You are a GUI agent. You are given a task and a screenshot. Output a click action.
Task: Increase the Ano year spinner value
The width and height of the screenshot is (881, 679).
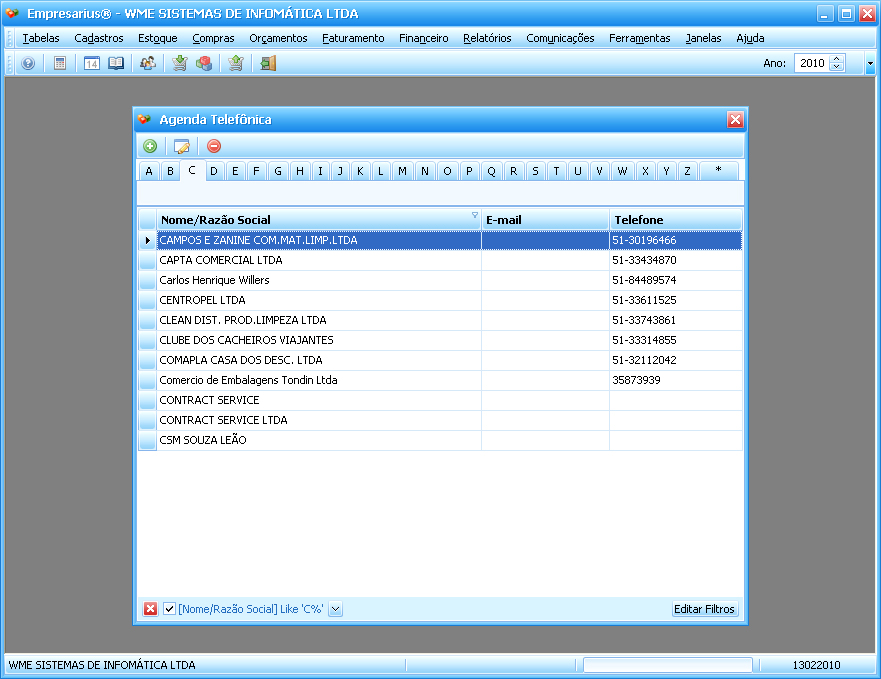tap(837, 59)
